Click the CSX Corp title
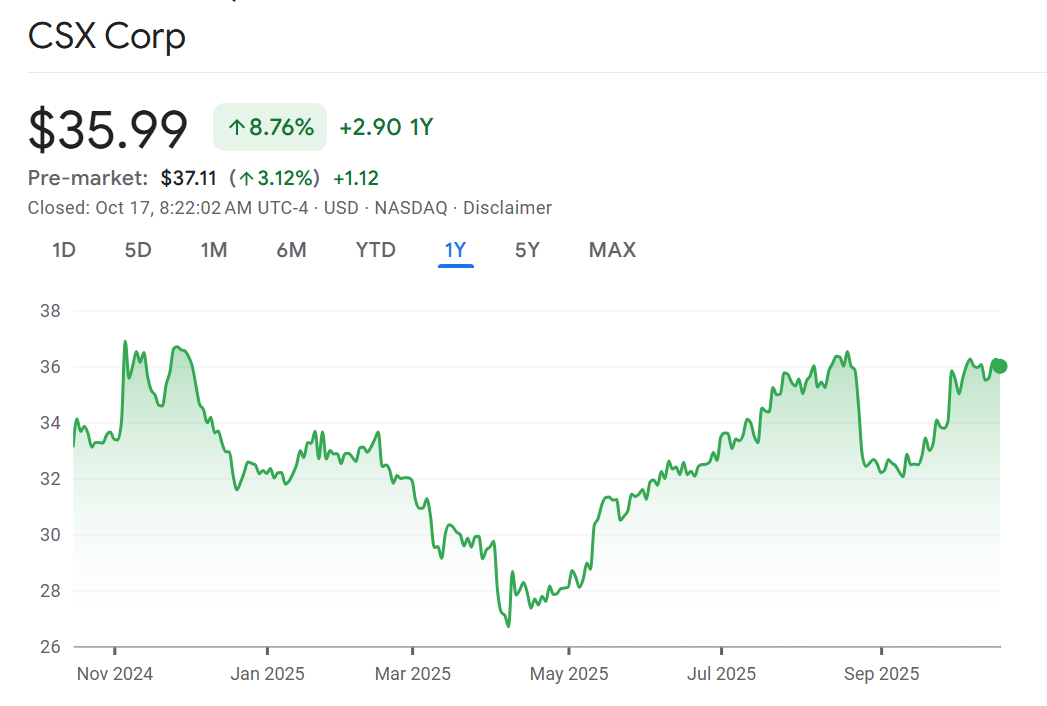 coord(107,37)
